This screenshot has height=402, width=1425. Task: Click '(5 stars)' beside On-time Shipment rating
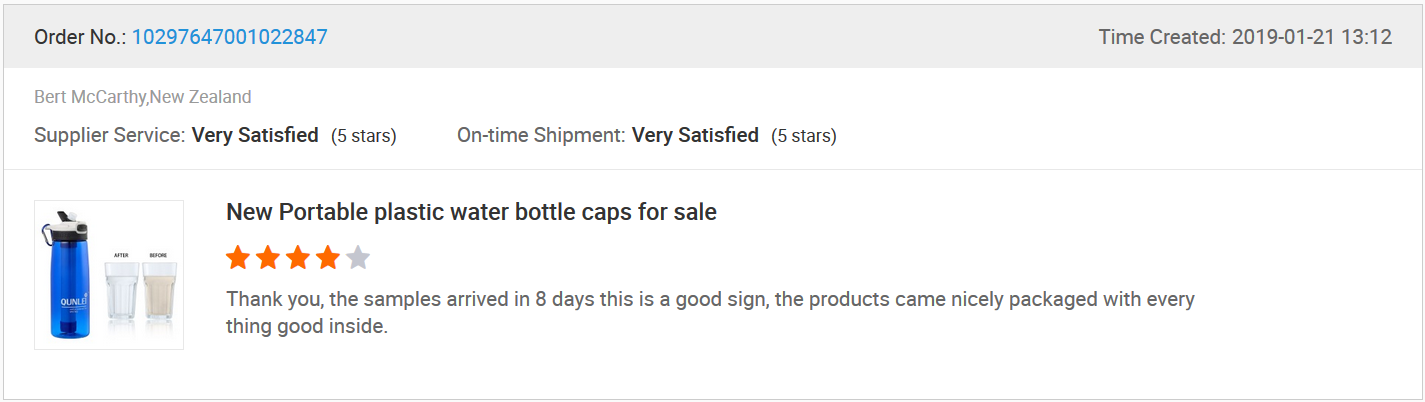[x=804, y=136]
